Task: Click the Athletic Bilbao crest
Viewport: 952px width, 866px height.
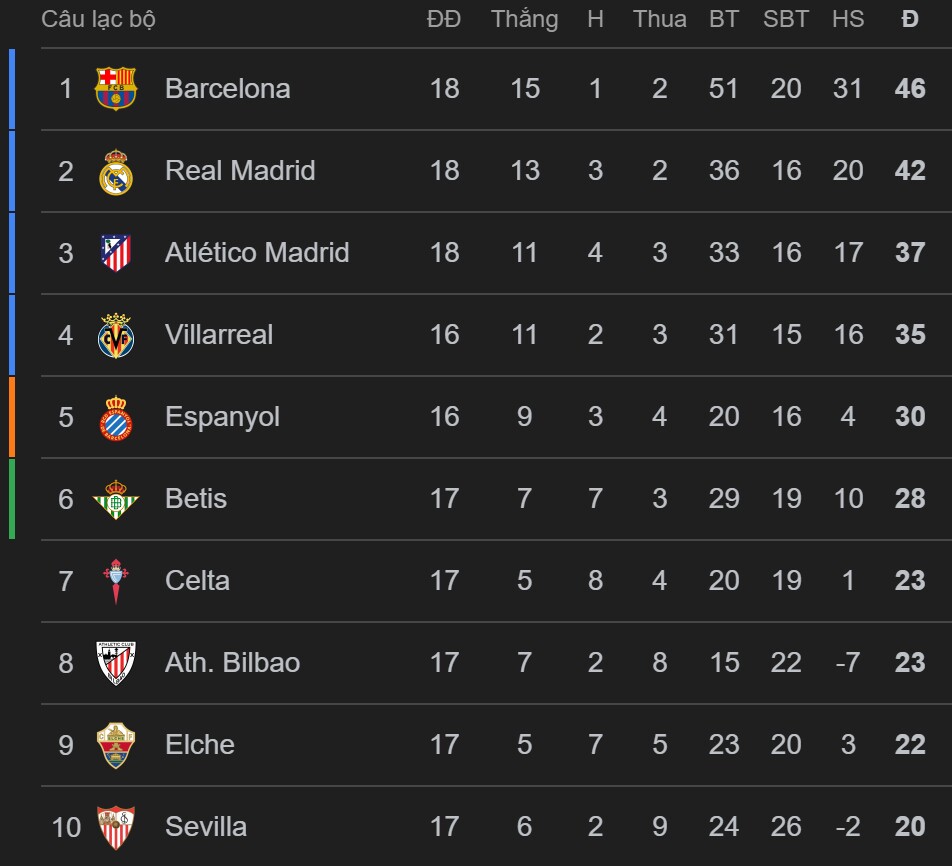Action: point(116,663)
